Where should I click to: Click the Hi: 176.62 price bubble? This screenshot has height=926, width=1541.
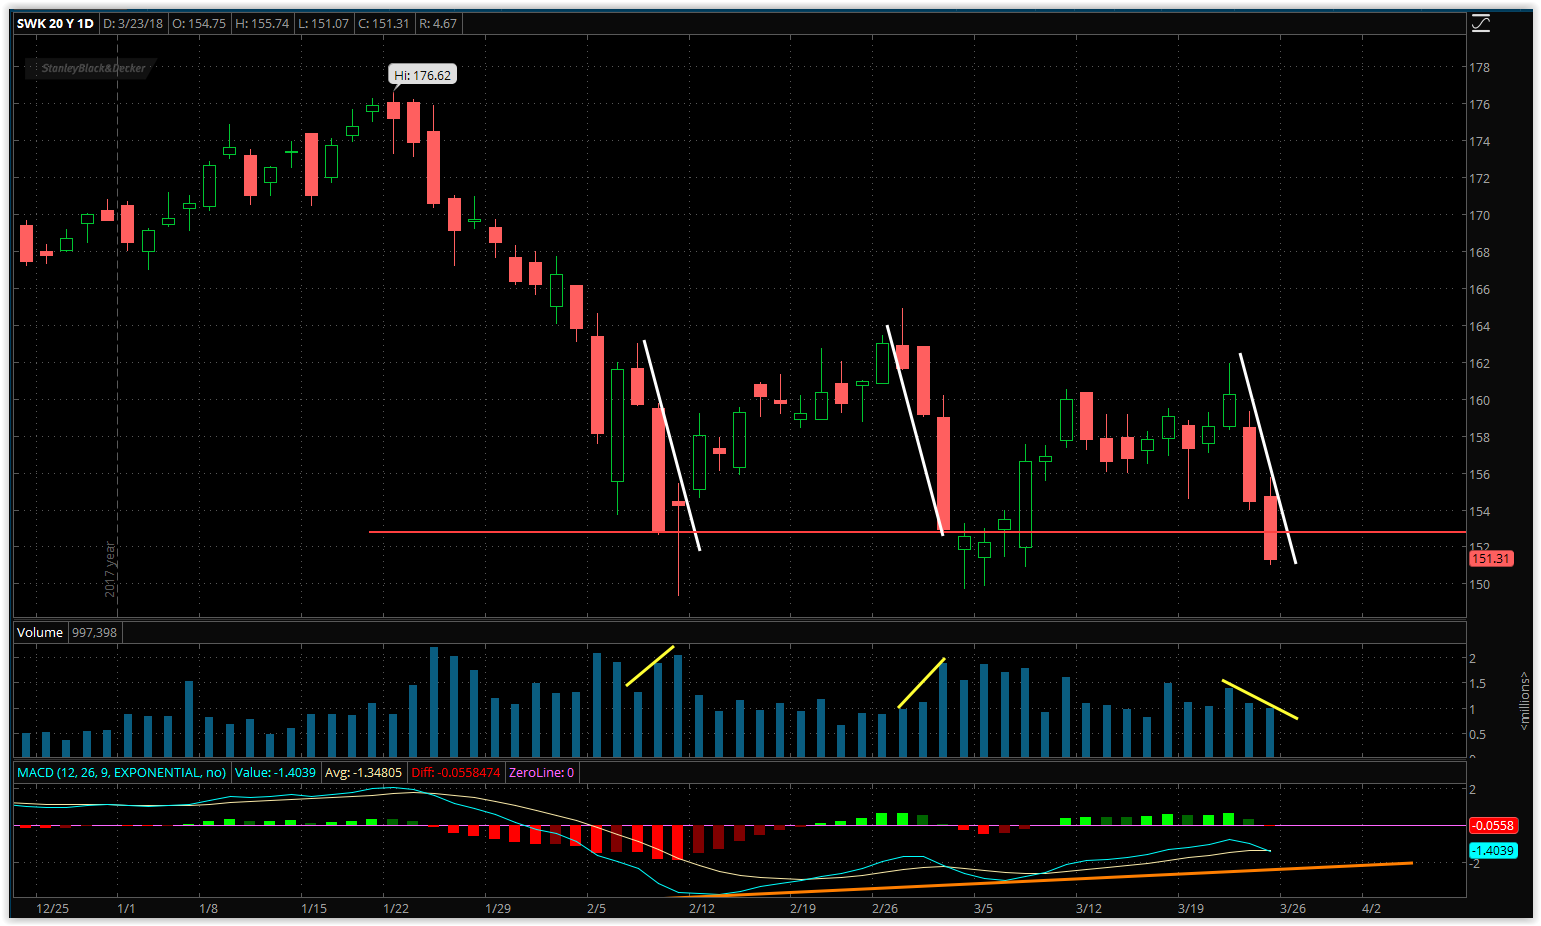[x=422, y=75]
